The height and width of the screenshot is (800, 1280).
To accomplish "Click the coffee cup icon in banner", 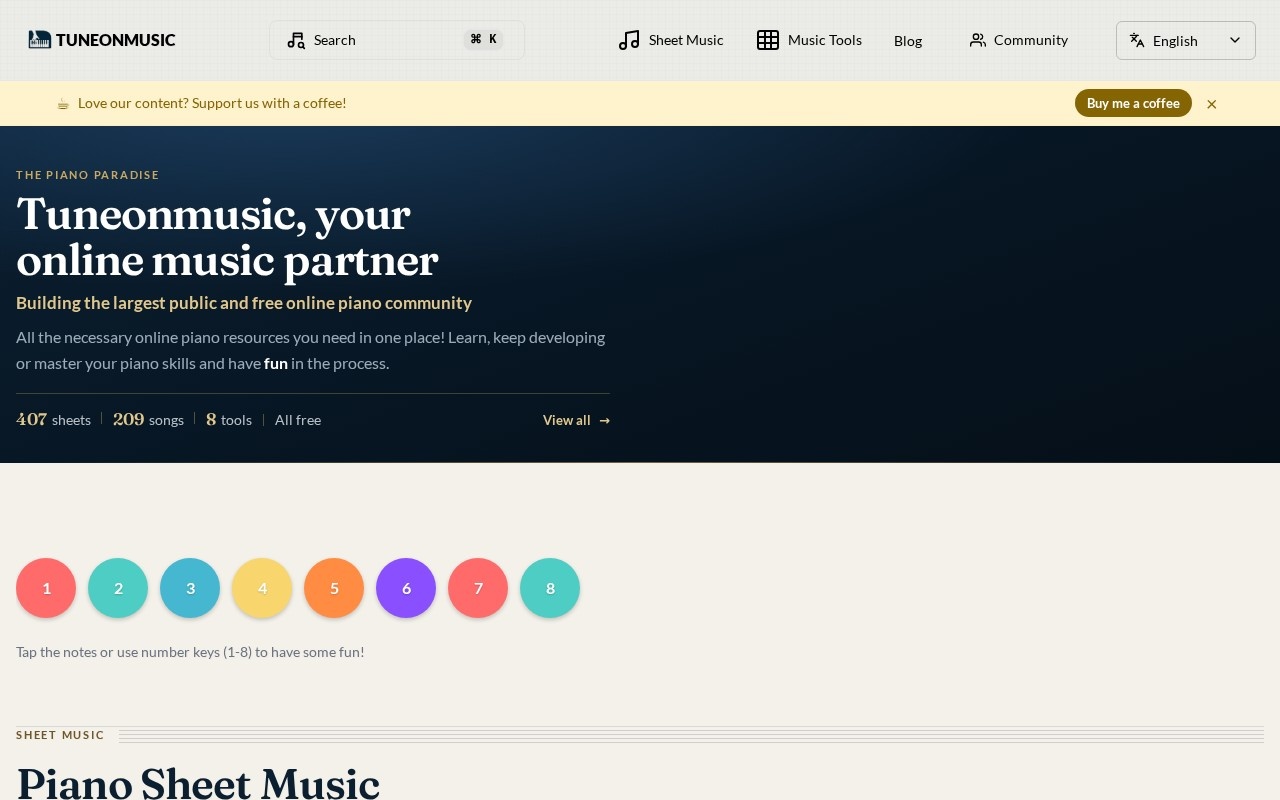I will (63, 103).
